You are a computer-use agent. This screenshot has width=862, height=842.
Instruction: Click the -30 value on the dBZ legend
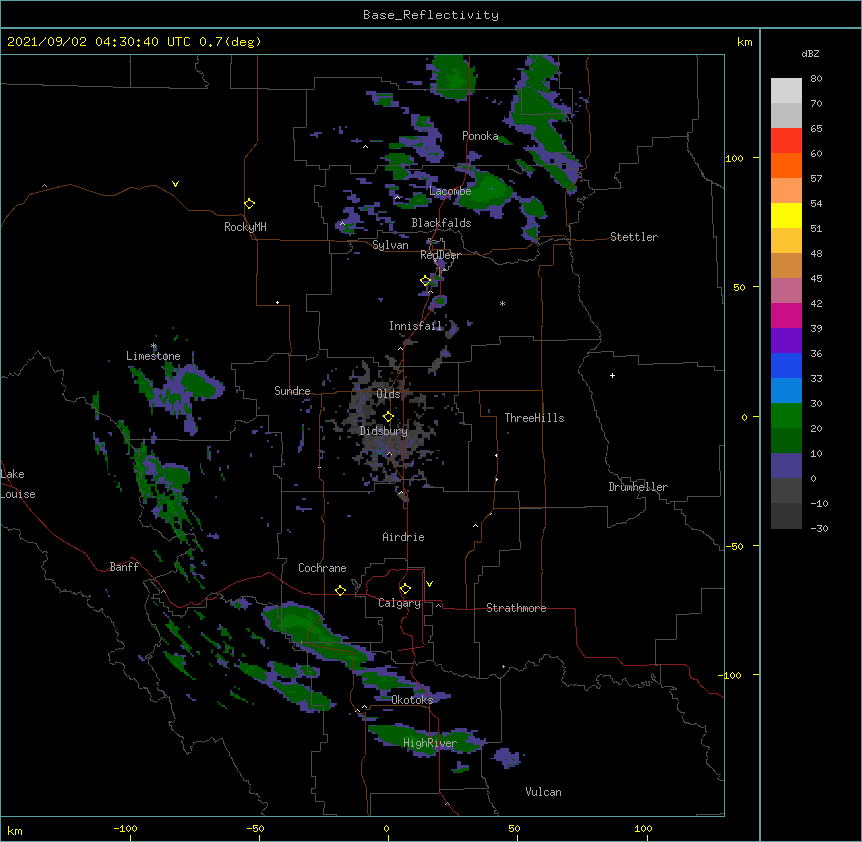pyautogui.click(x=819, y=529)
